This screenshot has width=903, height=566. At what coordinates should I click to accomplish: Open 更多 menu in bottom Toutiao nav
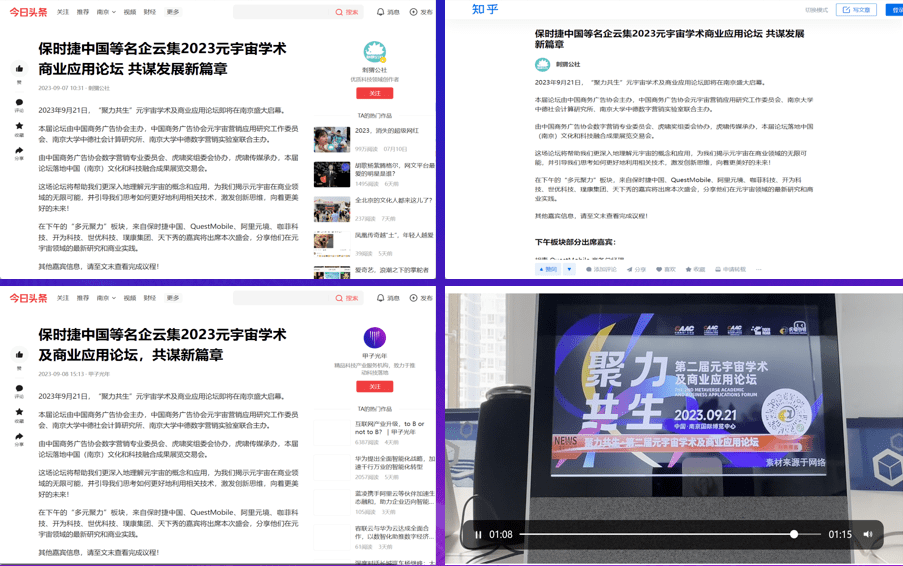173,298
